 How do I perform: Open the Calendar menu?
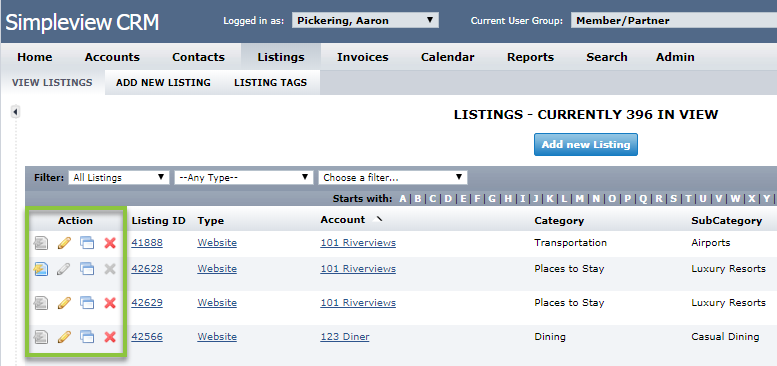[x=447, y=57]
